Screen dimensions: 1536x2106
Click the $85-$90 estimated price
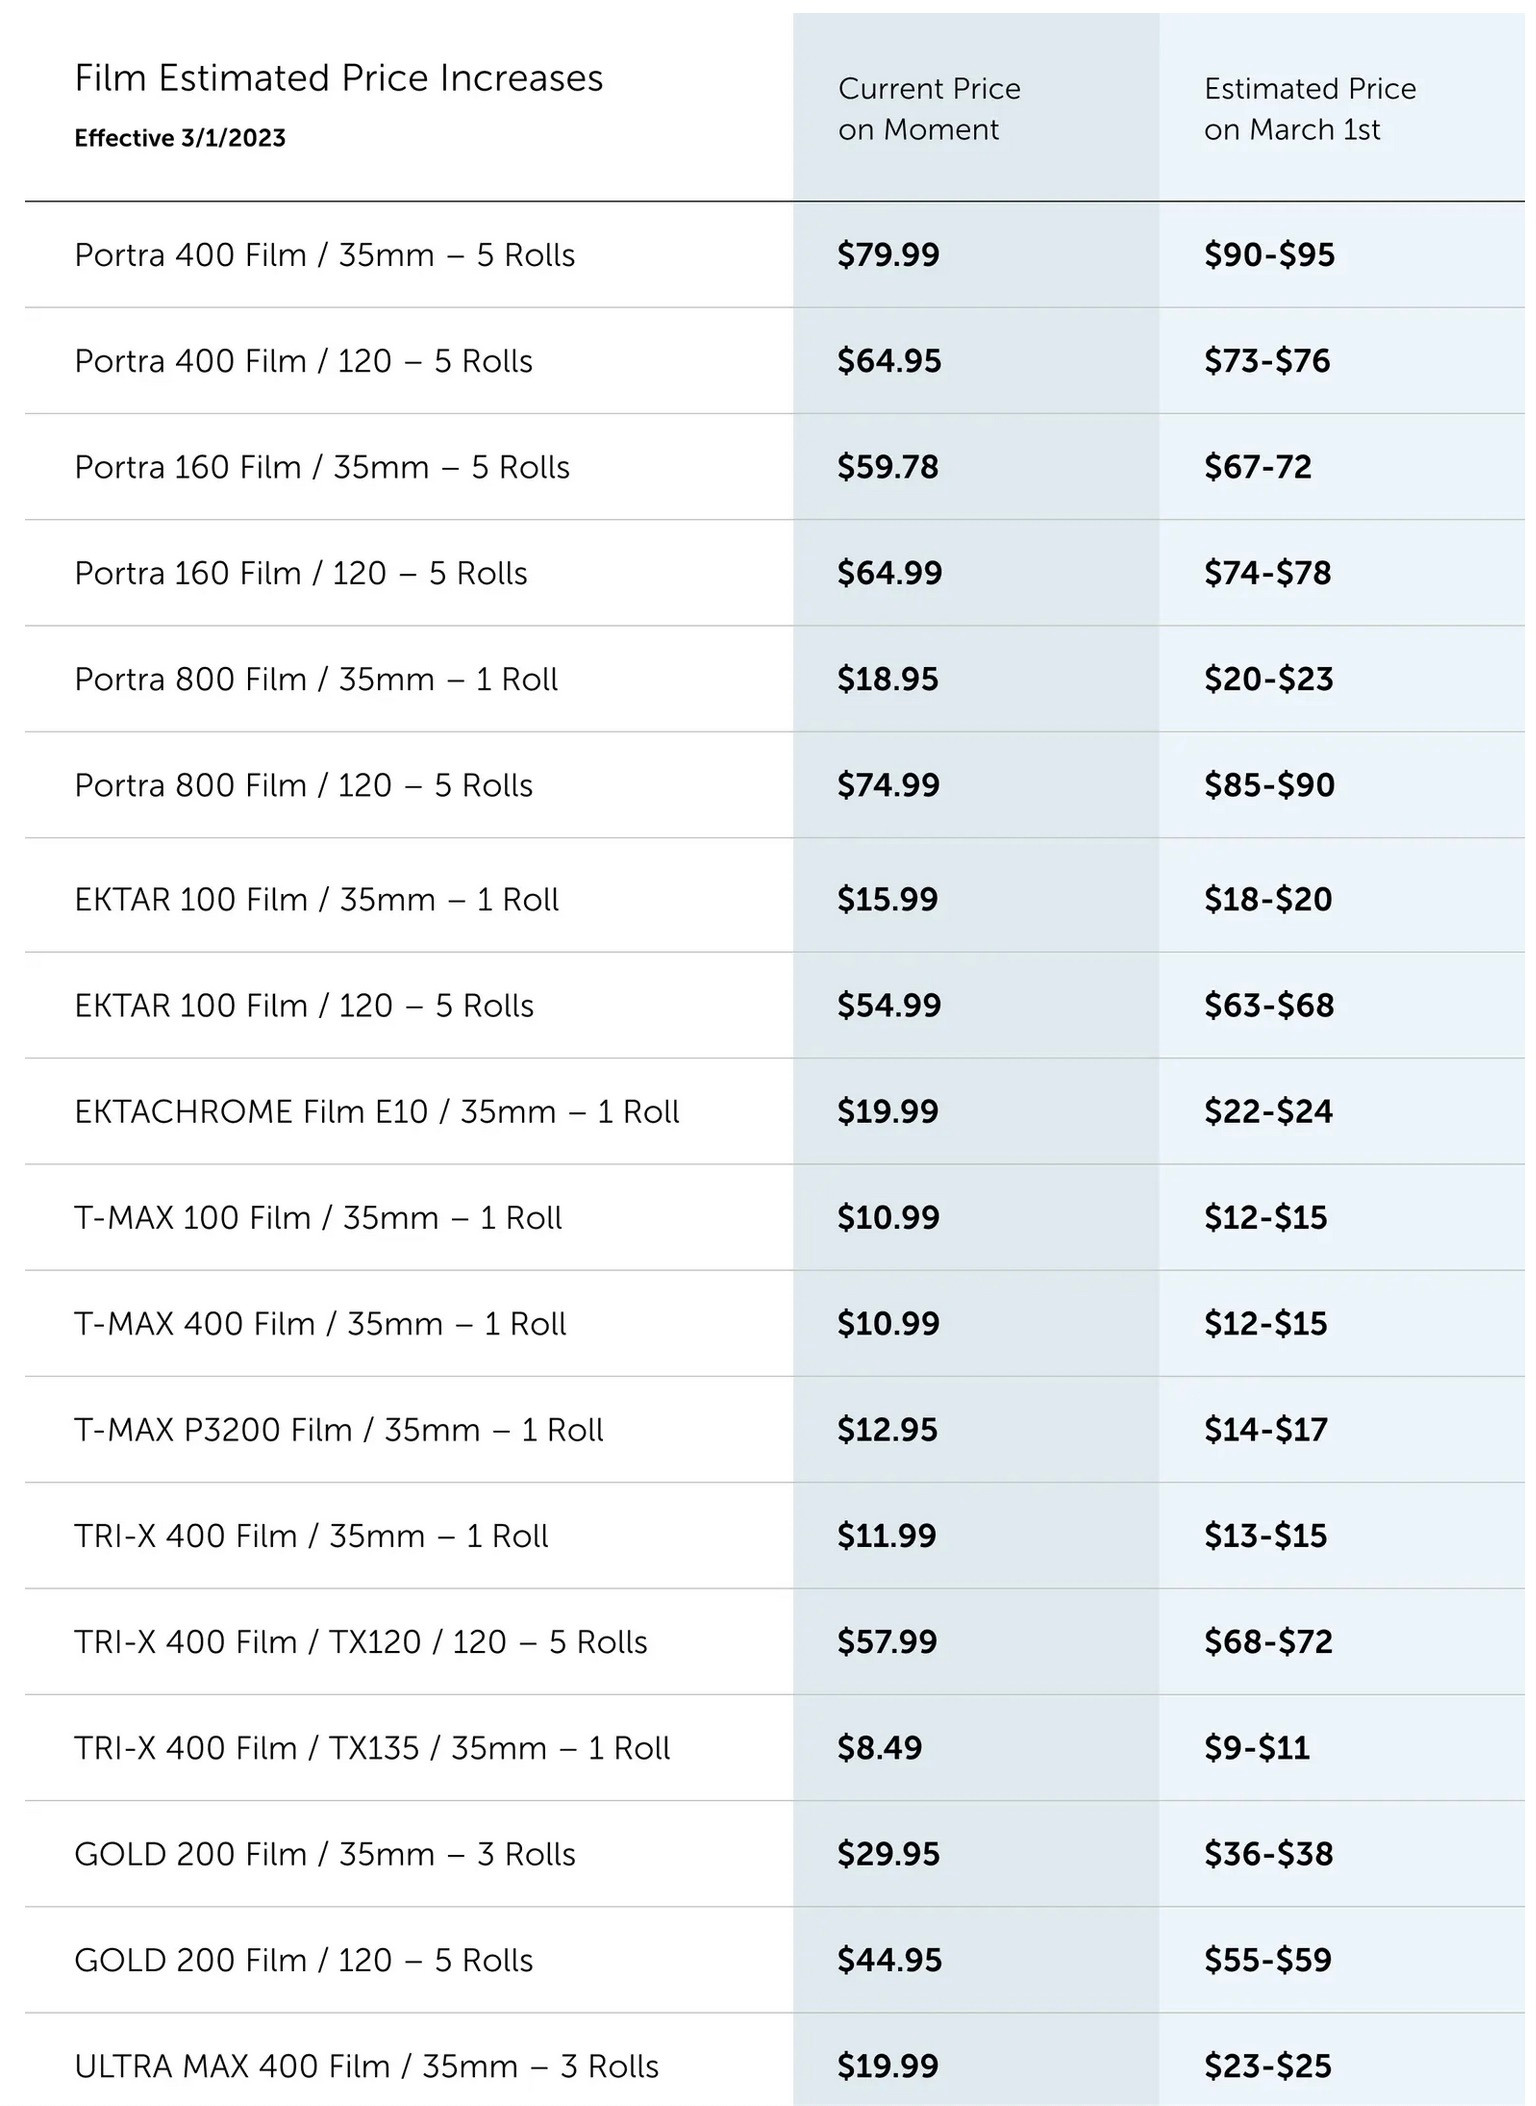pos(1269,785)
